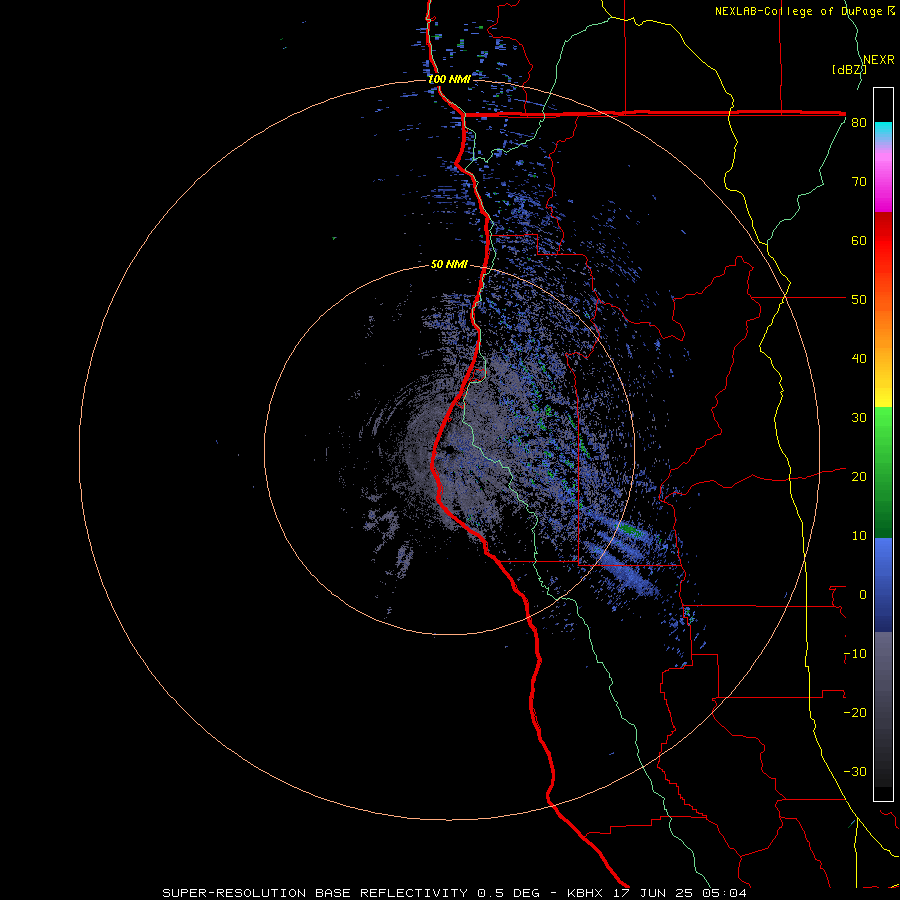The width and height of the screenshot is (900, 900).
Task: Click the 0 value on the dBZ scale
Action: pos(863,595)
